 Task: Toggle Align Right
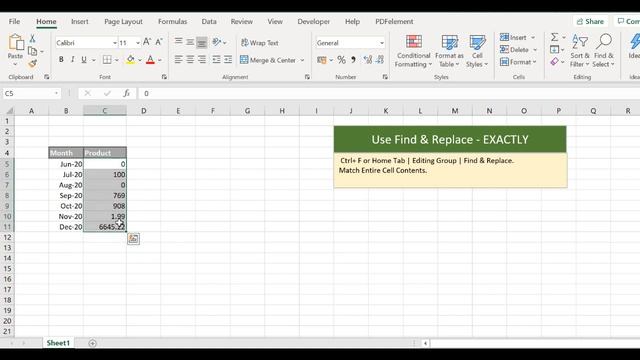click(202, 60)
